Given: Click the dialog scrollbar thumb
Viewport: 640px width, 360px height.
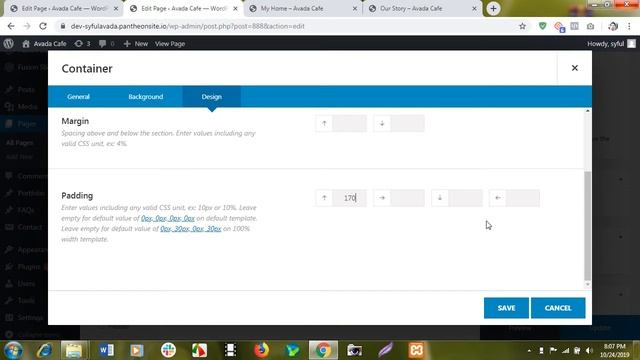Looking at the screenshot, I should coord(587,226).
